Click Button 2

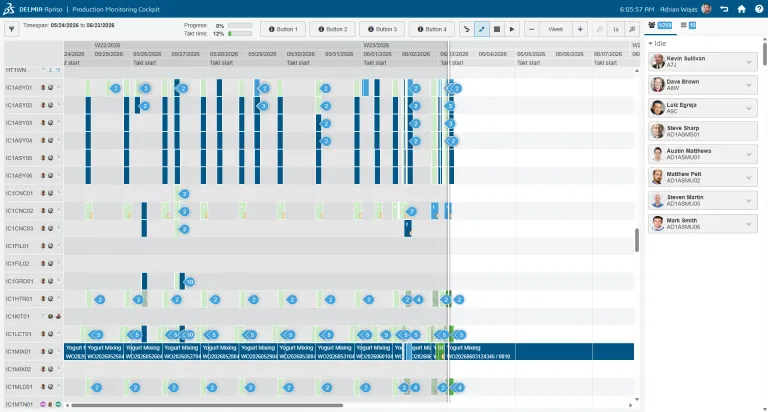(x=333, y=29)
